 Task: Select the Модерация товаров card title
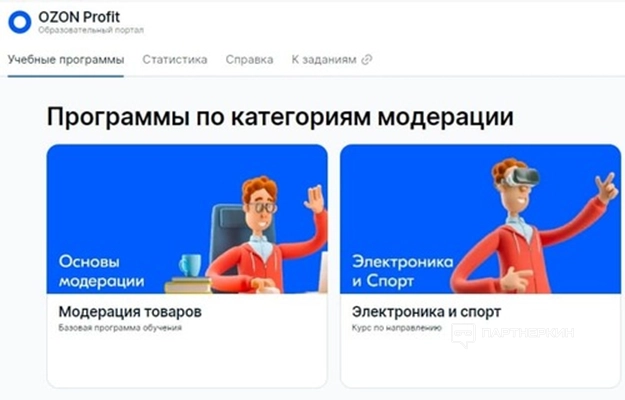(x=130, y=312)
